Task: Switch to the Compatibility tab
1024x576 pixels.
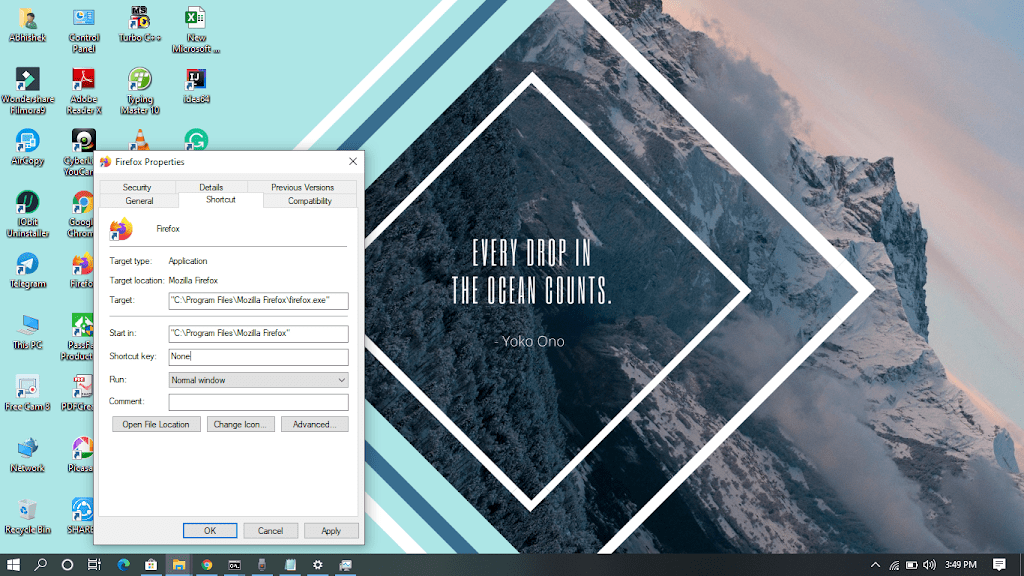Action: click(310, 201)
